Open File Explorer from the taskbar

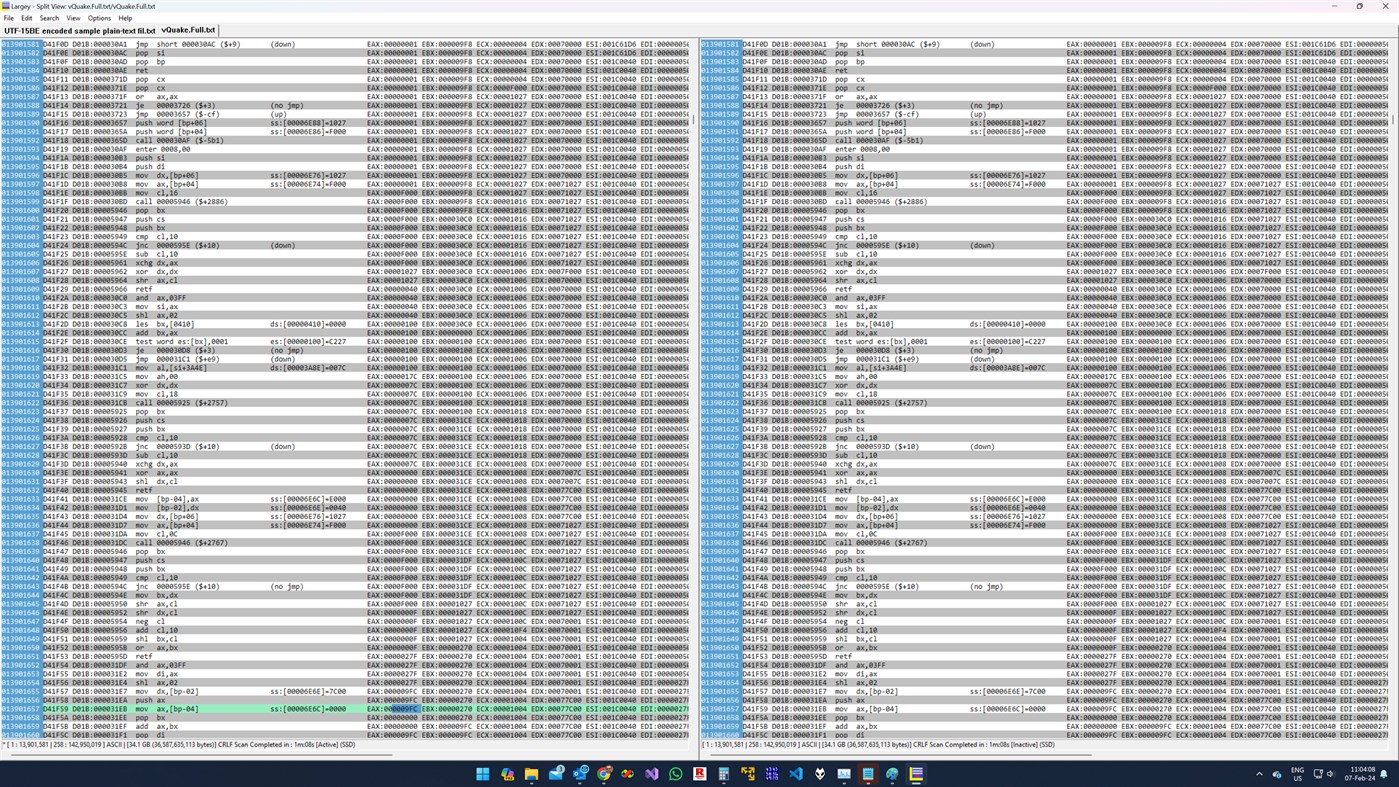coord(530,773)
